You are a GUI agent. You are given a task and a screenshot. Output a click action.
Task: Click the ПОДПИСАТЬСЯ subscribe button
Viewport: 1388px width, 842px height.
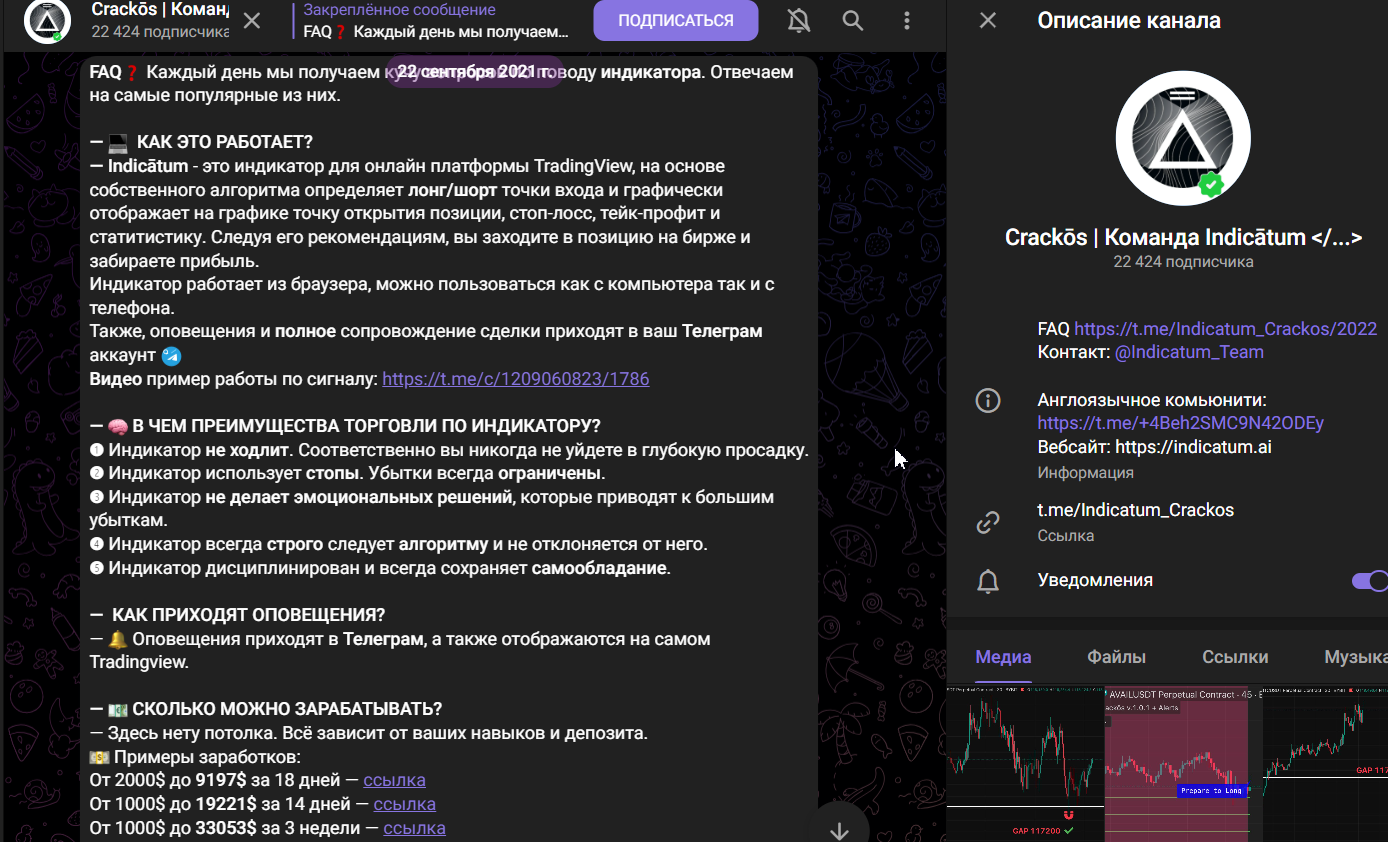[x=676, y=20]
